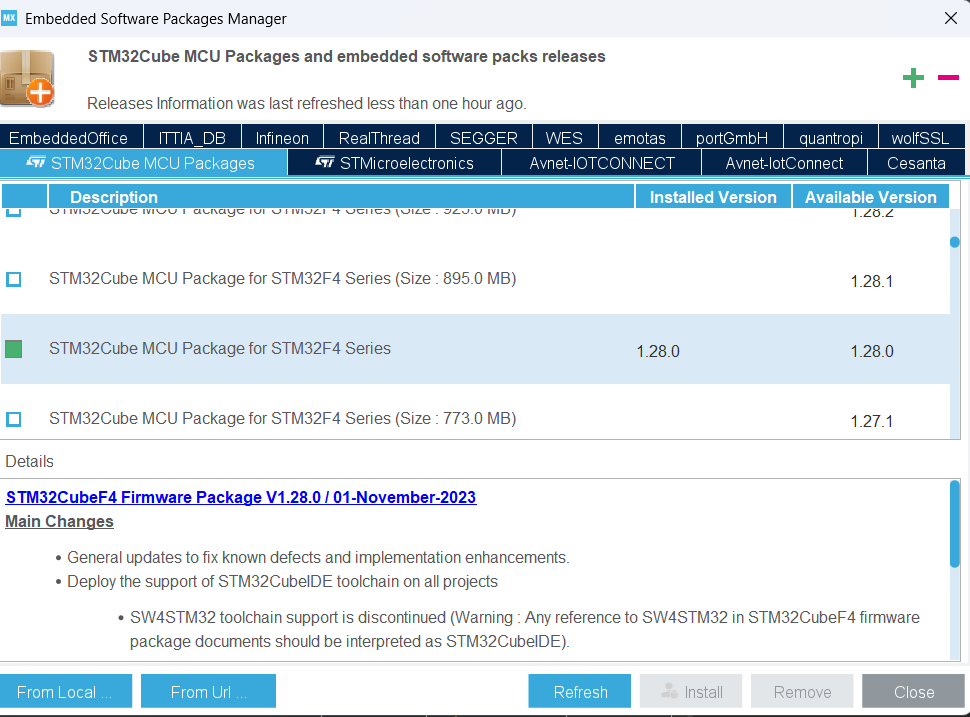Open the portGmbH tab
The image size is (970, 717).
pyautogui.click(x=732, y=137)
